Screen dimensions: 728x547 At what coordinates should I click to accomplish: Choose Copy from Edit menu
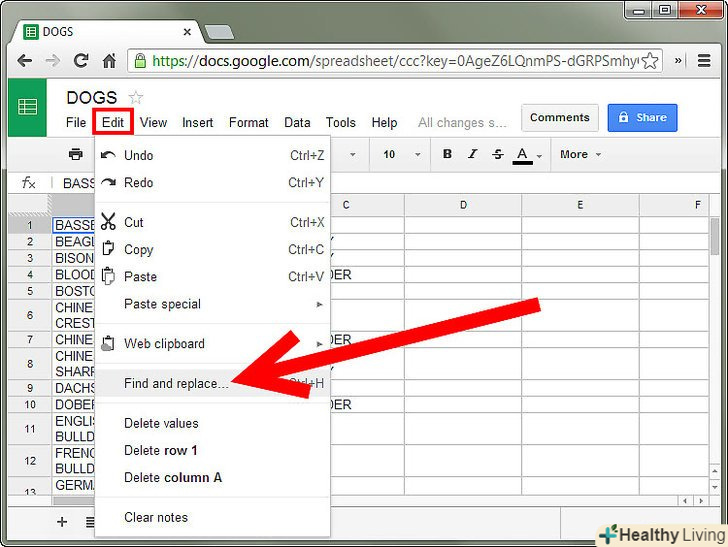click(x=212, y=249)
